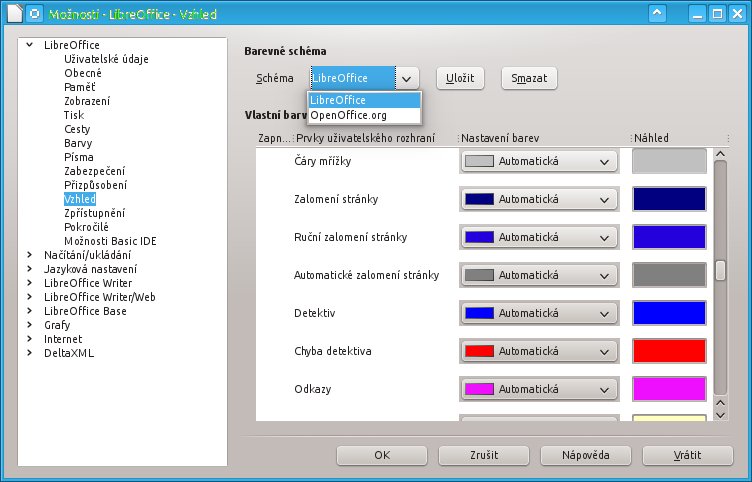Click the Prvky uživatelského rozhraní column header

pos(365,138)
